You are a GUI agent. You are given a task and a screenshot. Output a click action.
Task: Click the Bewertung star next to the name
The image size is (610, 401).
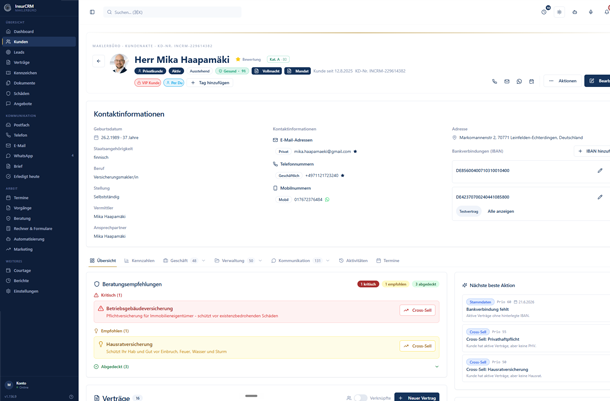(238, 59)
